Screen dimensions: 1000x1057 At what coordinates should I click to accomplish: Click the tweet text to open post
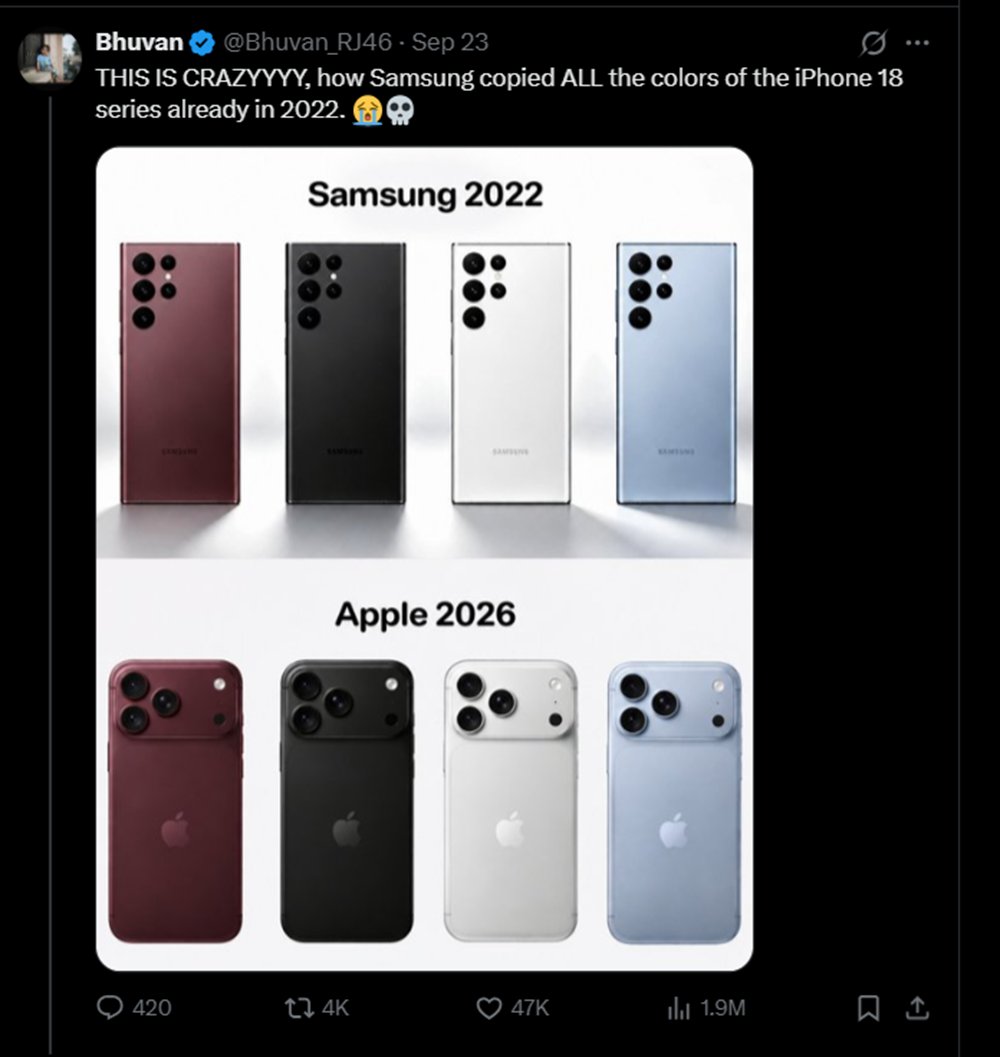(499, 94)
